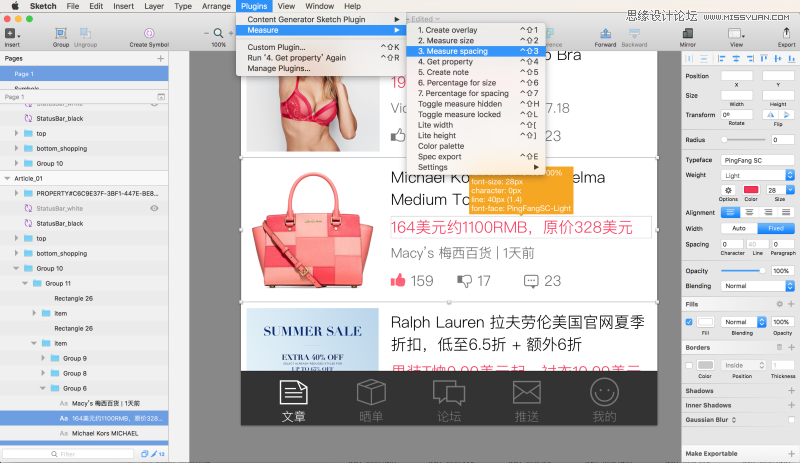
Task: Collapse the Group 11 folder
Action: (x=25, y=283)
